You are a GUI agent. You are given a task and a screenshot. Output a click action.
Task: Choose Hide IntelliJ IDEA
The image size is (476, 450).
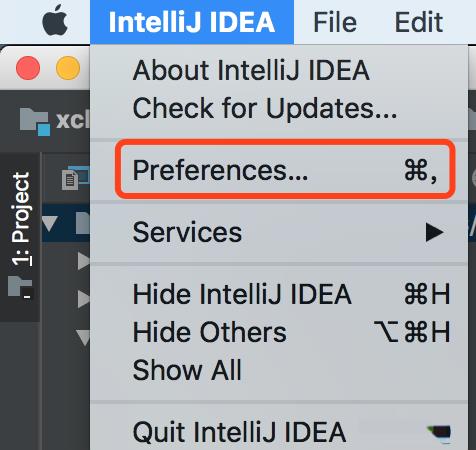pos(279,294)
